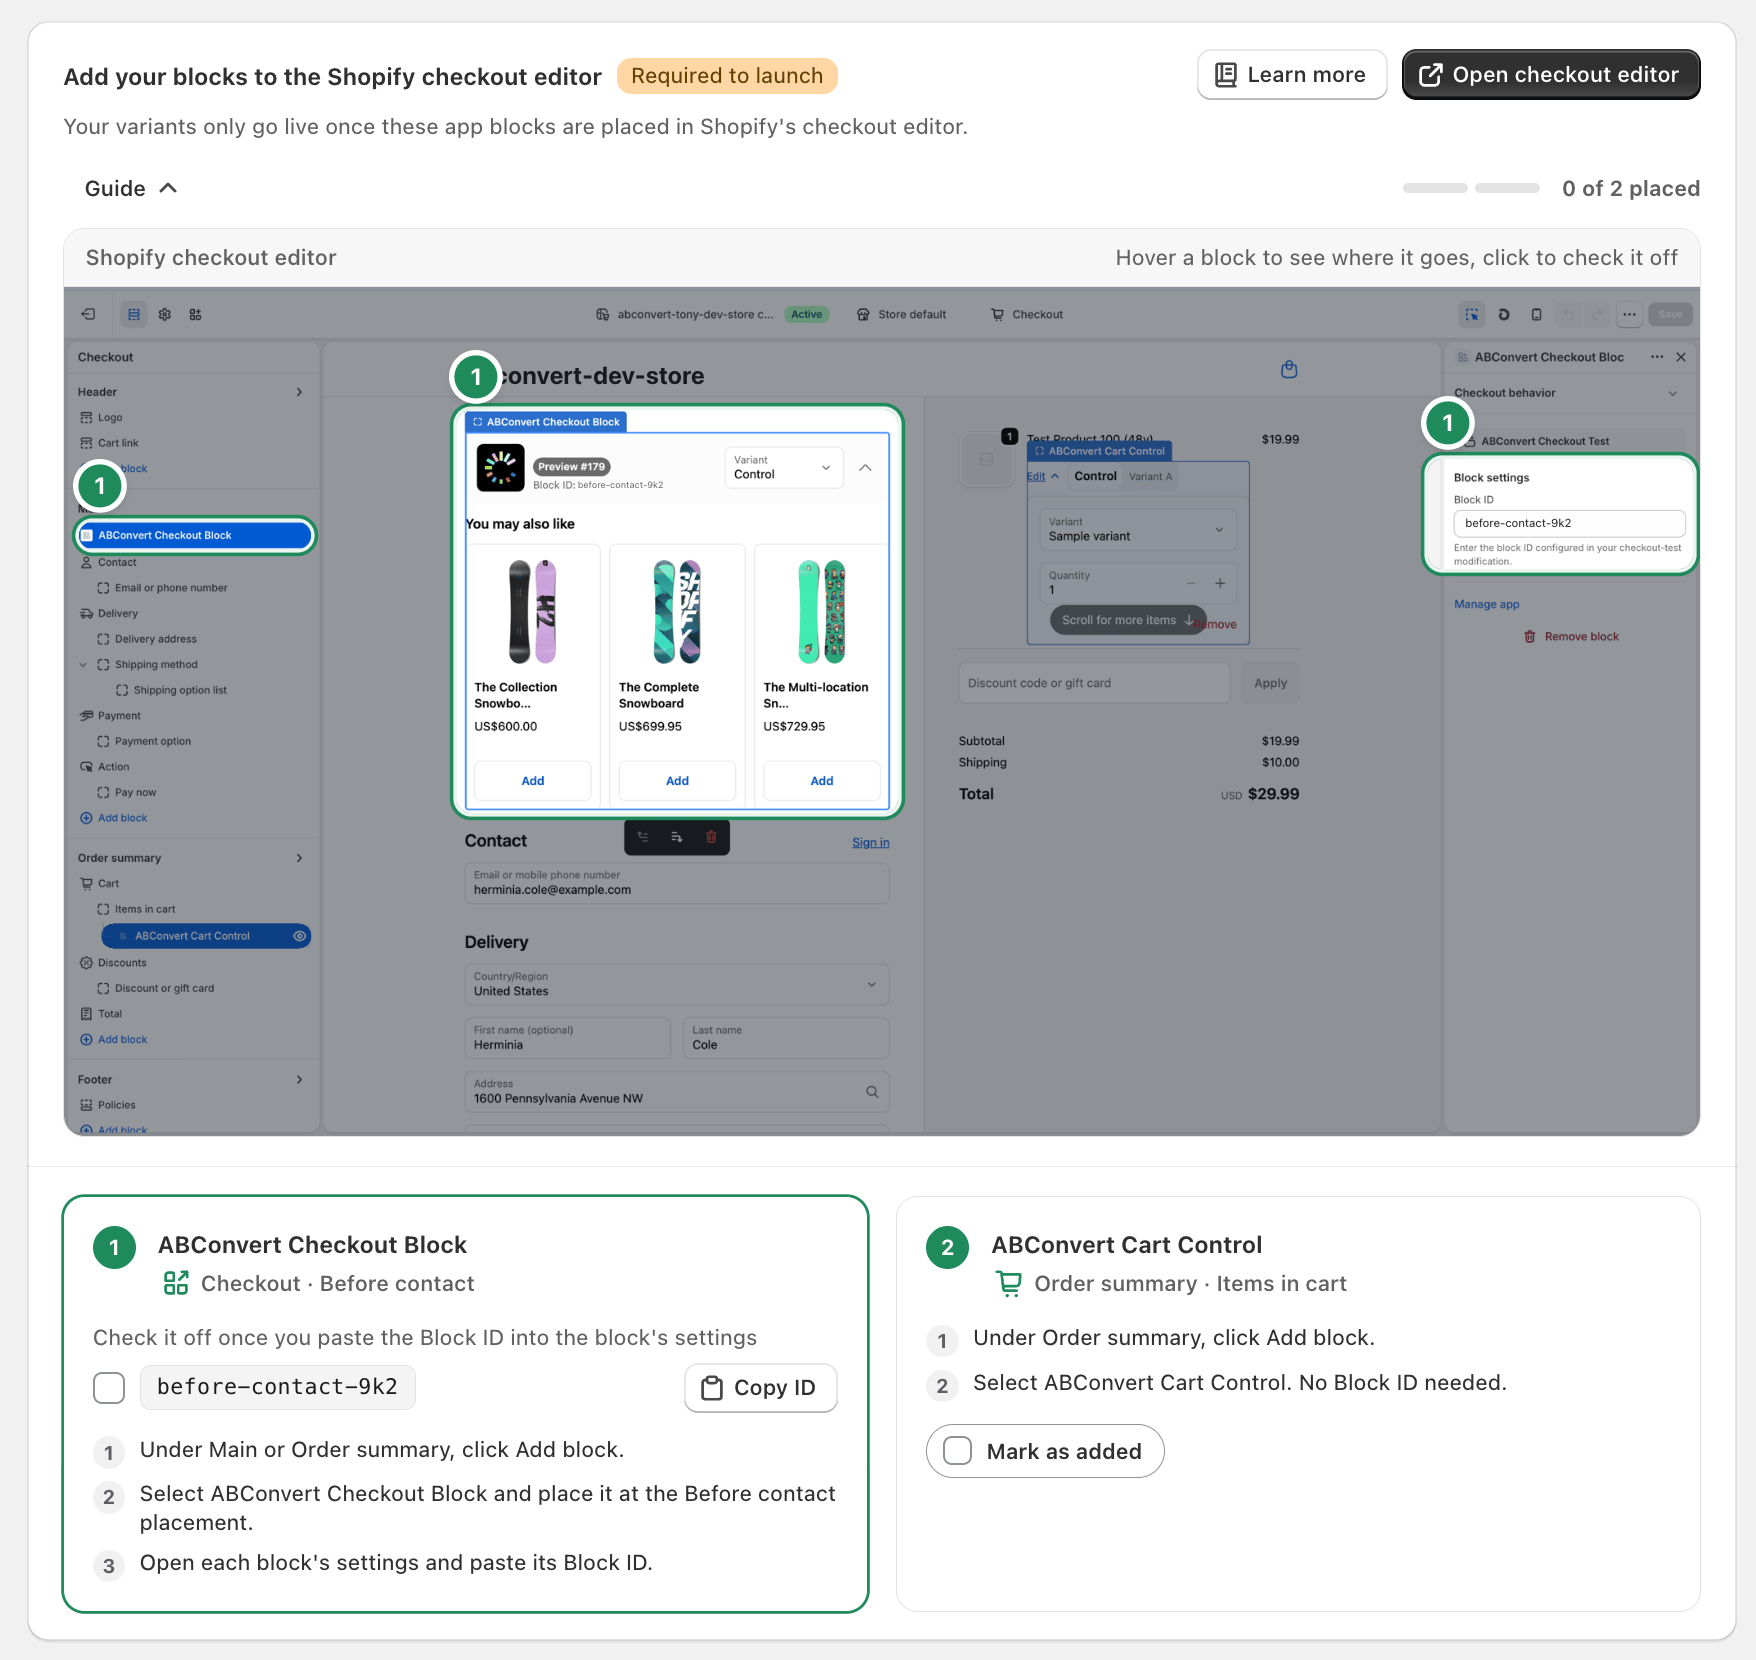Click the shopping bag icon in checkout header
Screen dimensions: 1756x1660
click(1289, 369)
